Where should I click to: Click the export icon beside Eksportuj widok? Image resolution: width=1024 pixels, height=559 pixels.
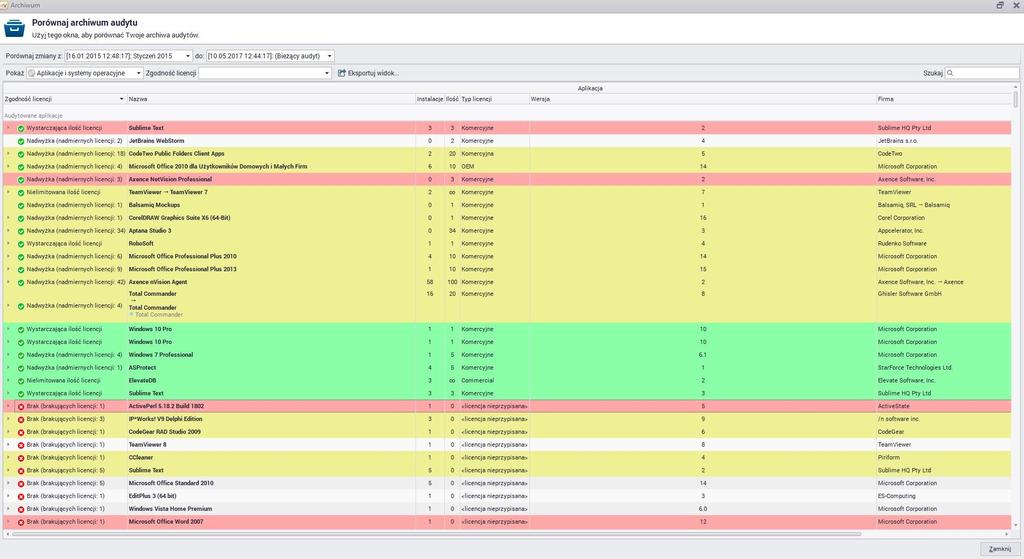tap(342, 73)
